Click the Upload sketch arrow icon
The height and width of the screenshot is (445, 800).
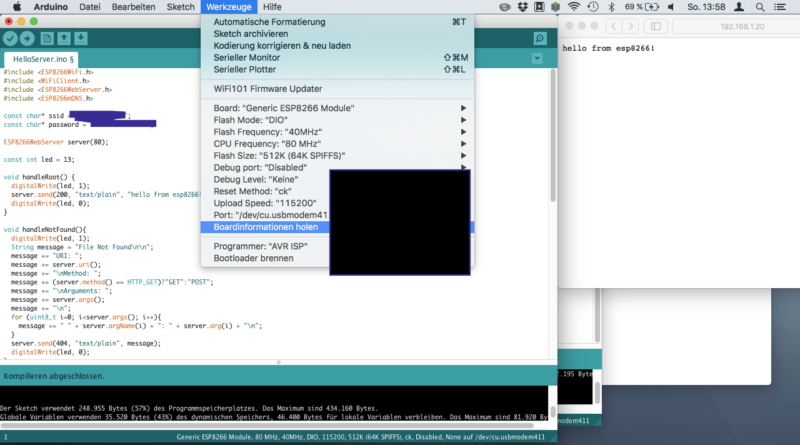[x=27, y=38]
